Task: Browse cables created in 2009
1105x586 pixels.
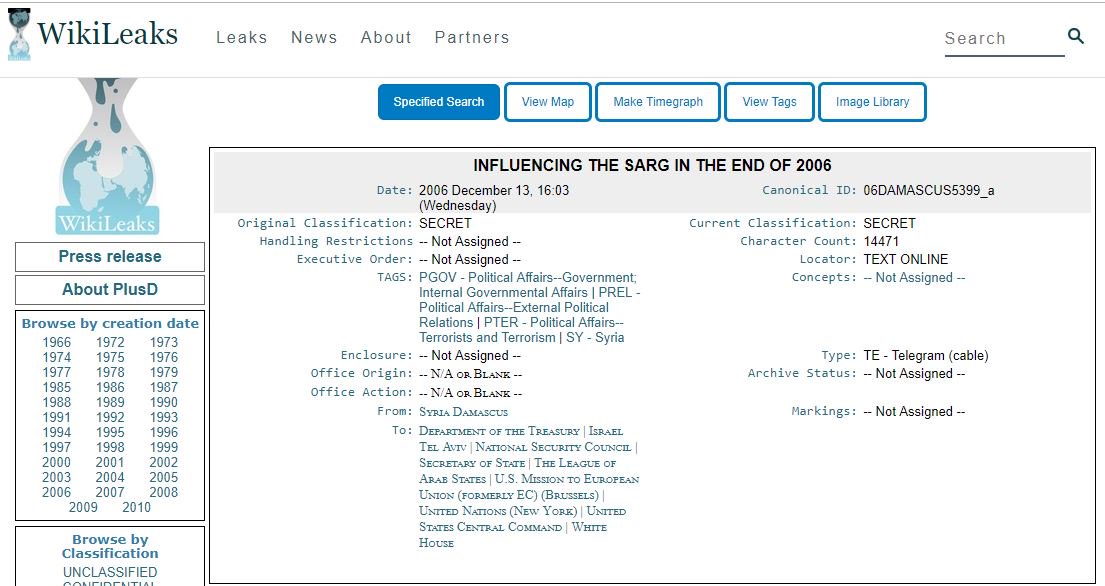Action: click(x=83, y=507)
